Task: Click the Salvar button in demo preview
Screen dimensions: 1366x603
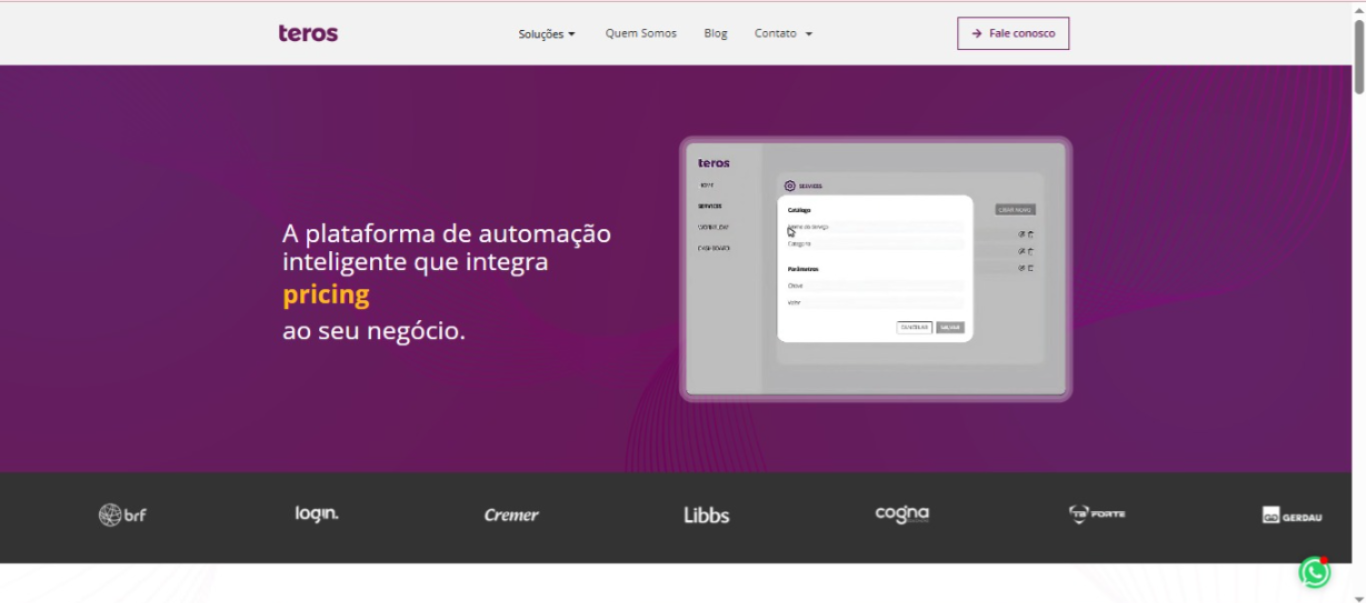Action: point(950,327)
